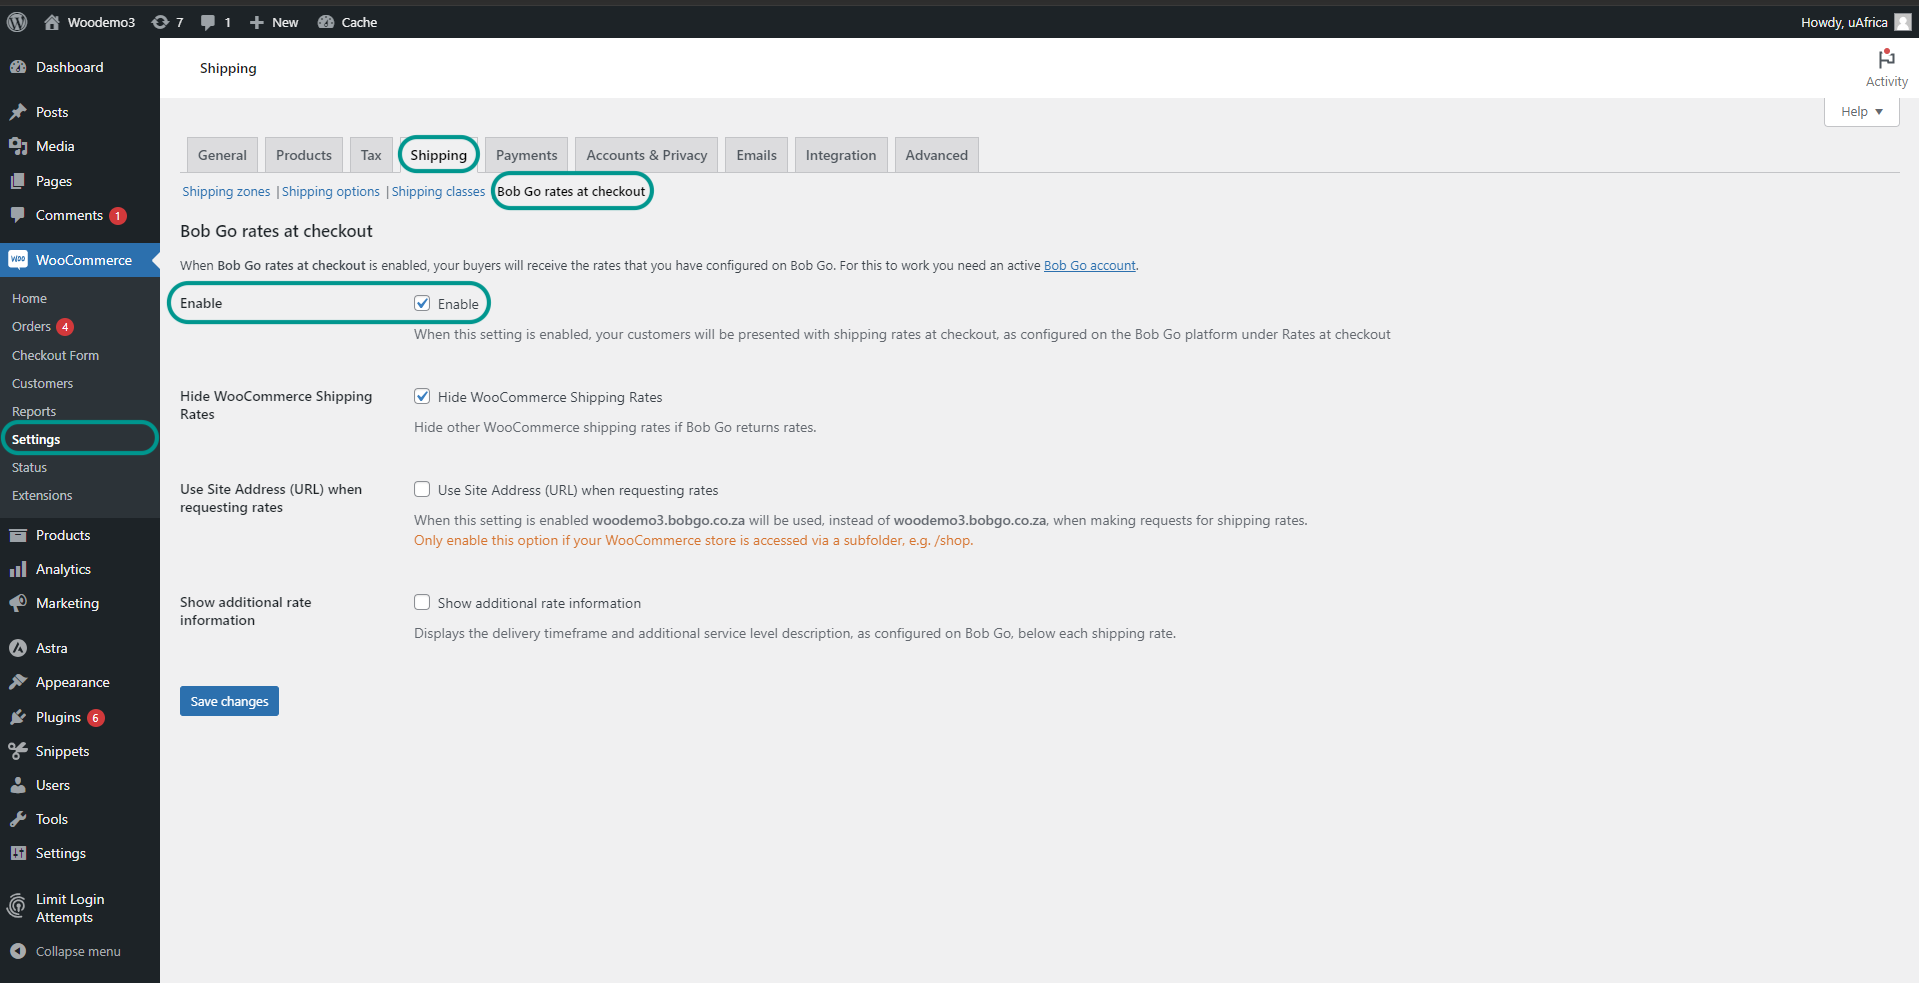
Task: Go to Accounts & Privacy tab
Action: click(x=646, y=155)
